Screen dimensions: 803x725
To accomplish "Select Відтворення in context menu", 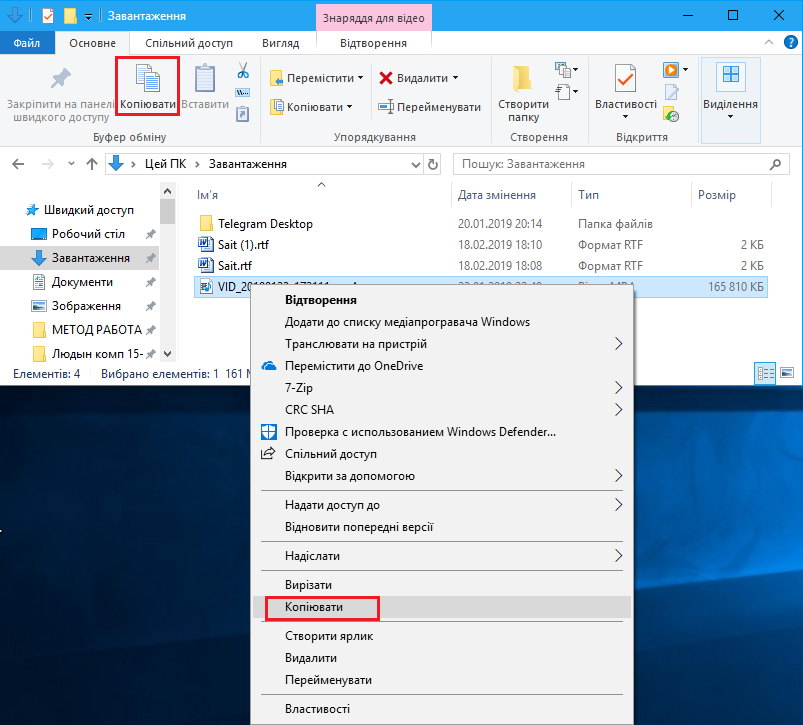I will 441,300.
